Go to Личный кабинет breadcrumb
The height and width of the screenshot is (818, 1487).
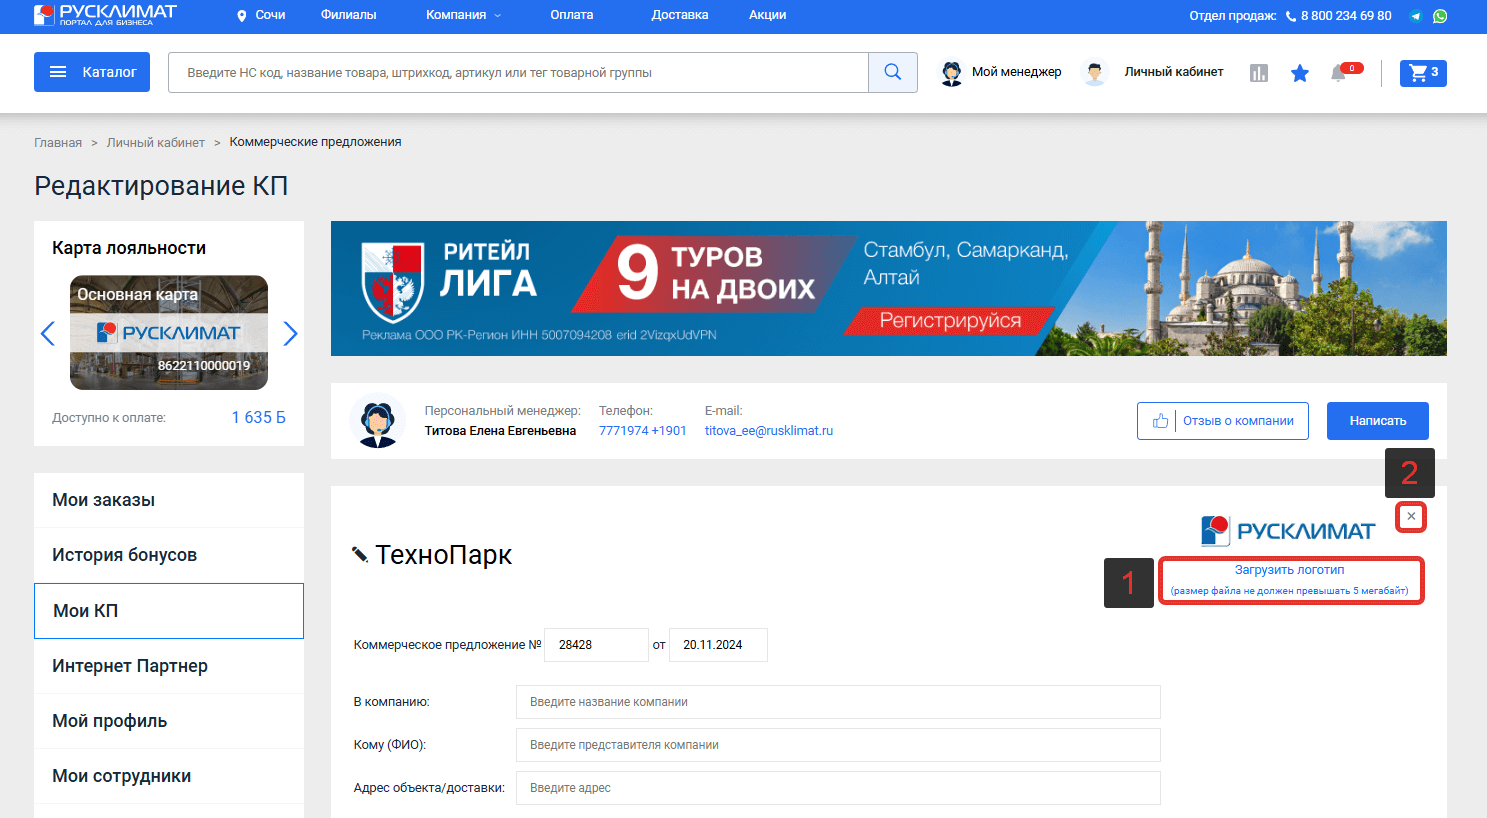(156, 143)
